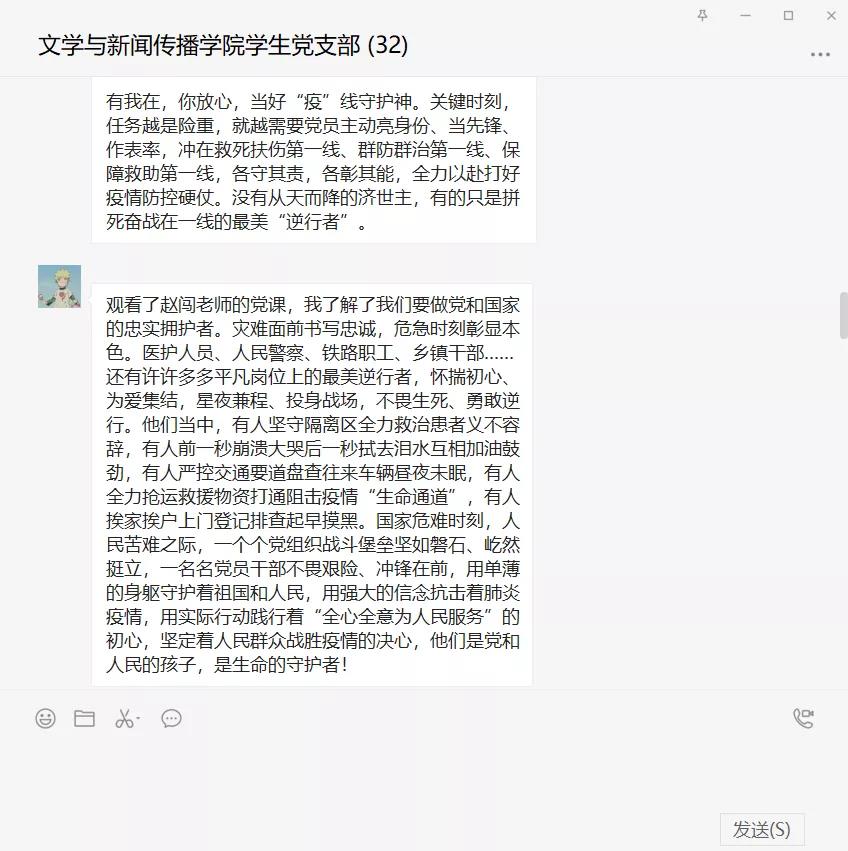Screen dimensions: 848x851
Task: Minimize the chat window
Action: click(x=745, y=15)
